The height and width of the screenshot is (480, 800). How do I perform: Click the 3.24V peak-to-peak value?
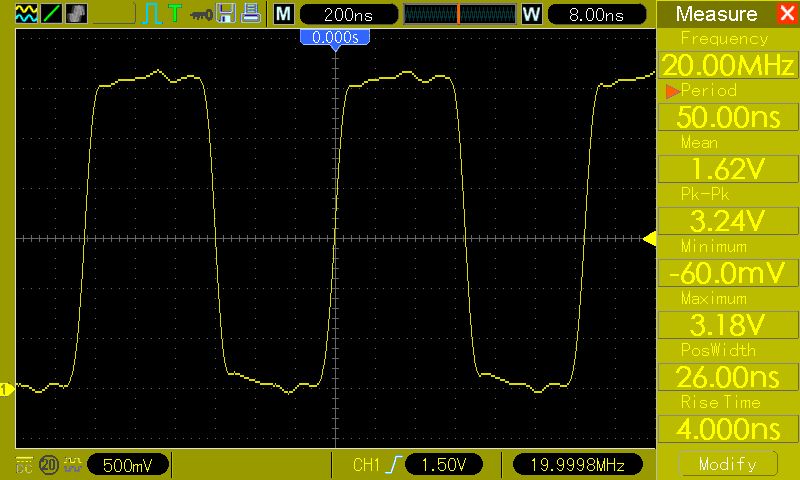[x=728, y=221]
